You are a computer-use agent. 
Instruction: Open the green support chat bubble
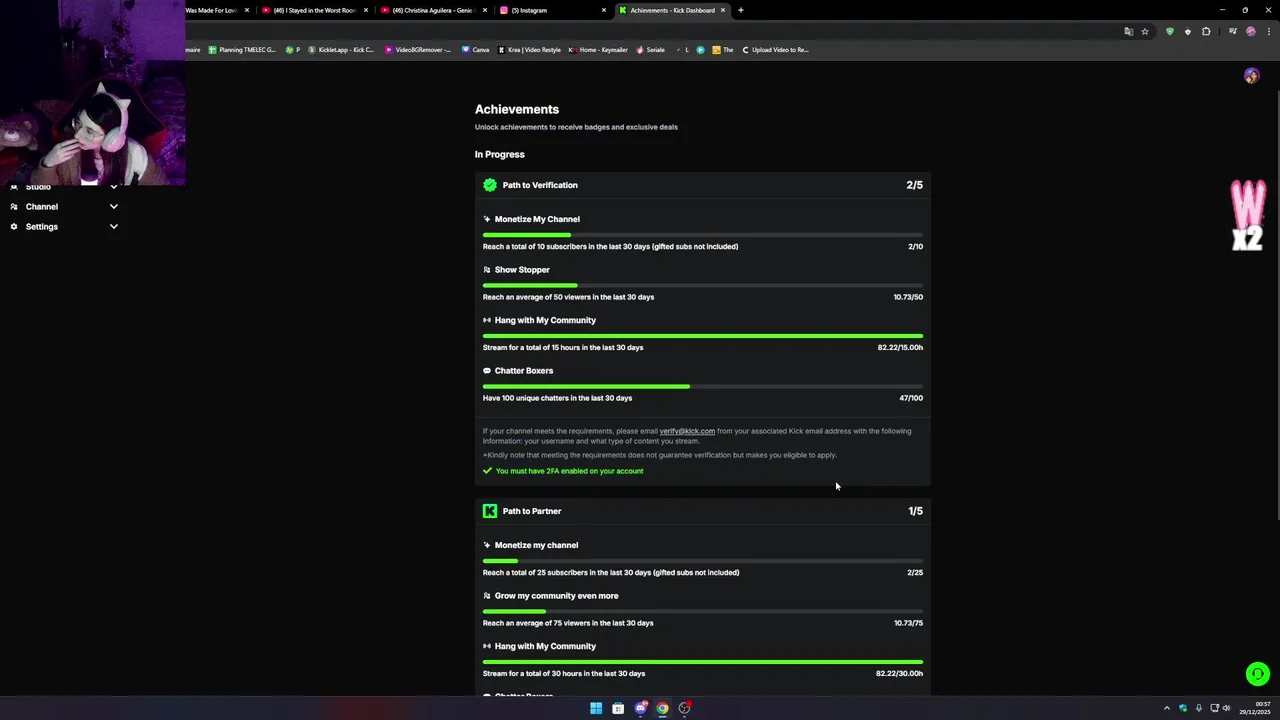1258,674
